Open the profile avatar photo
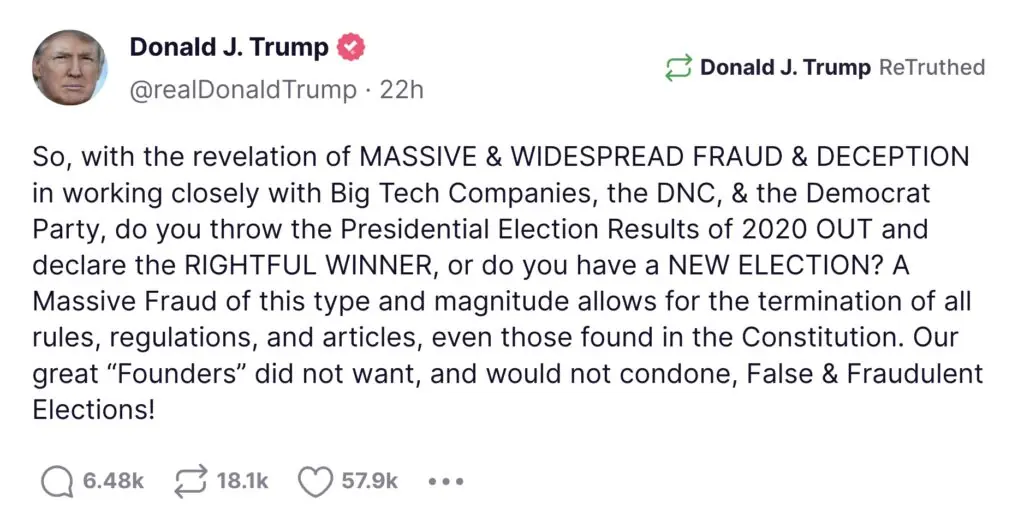This screenshot has width=1024, height=527. (69, 68)
